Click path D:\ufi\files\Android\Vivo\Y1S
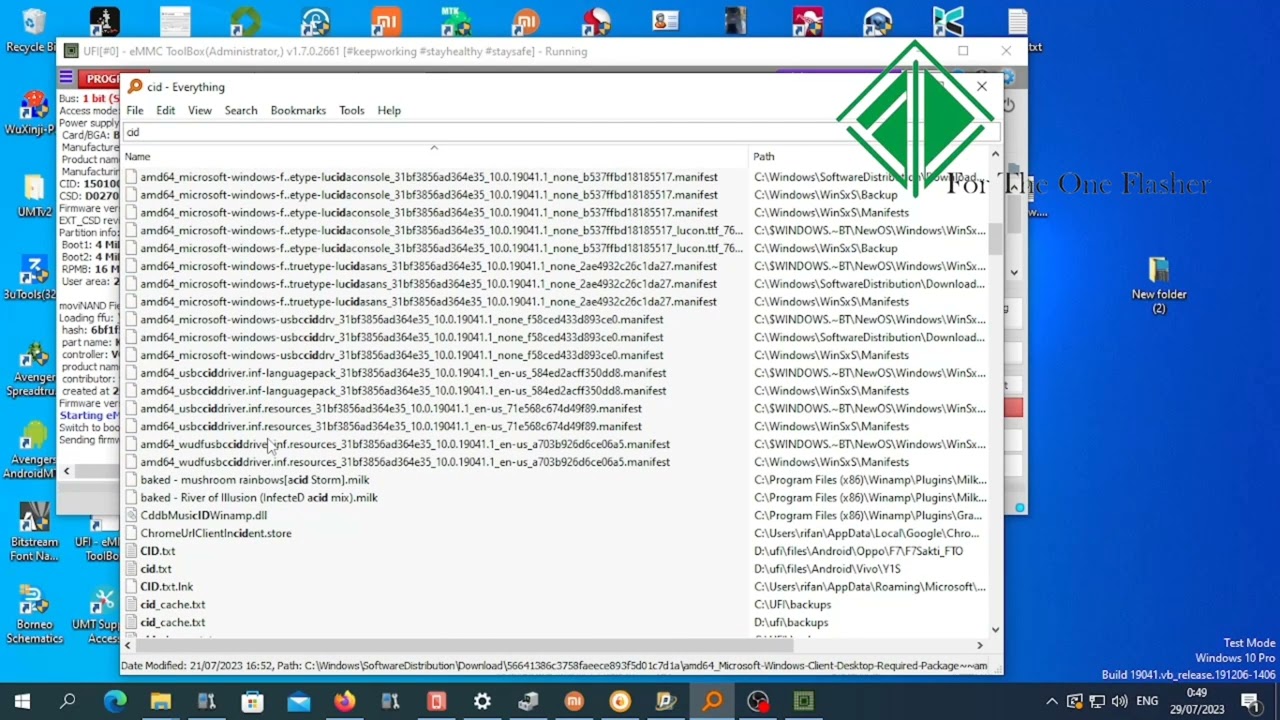 [826, 569]
